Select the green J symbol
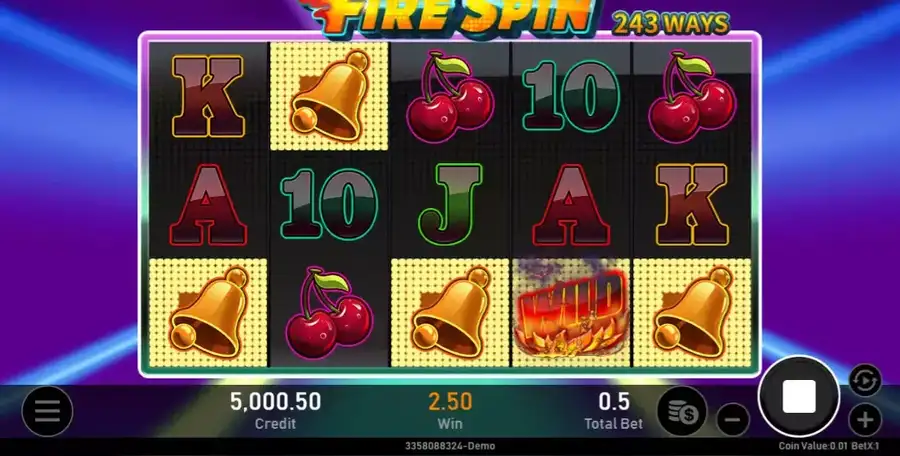Viewport: 900px width, 456px height. click(450, 204)
